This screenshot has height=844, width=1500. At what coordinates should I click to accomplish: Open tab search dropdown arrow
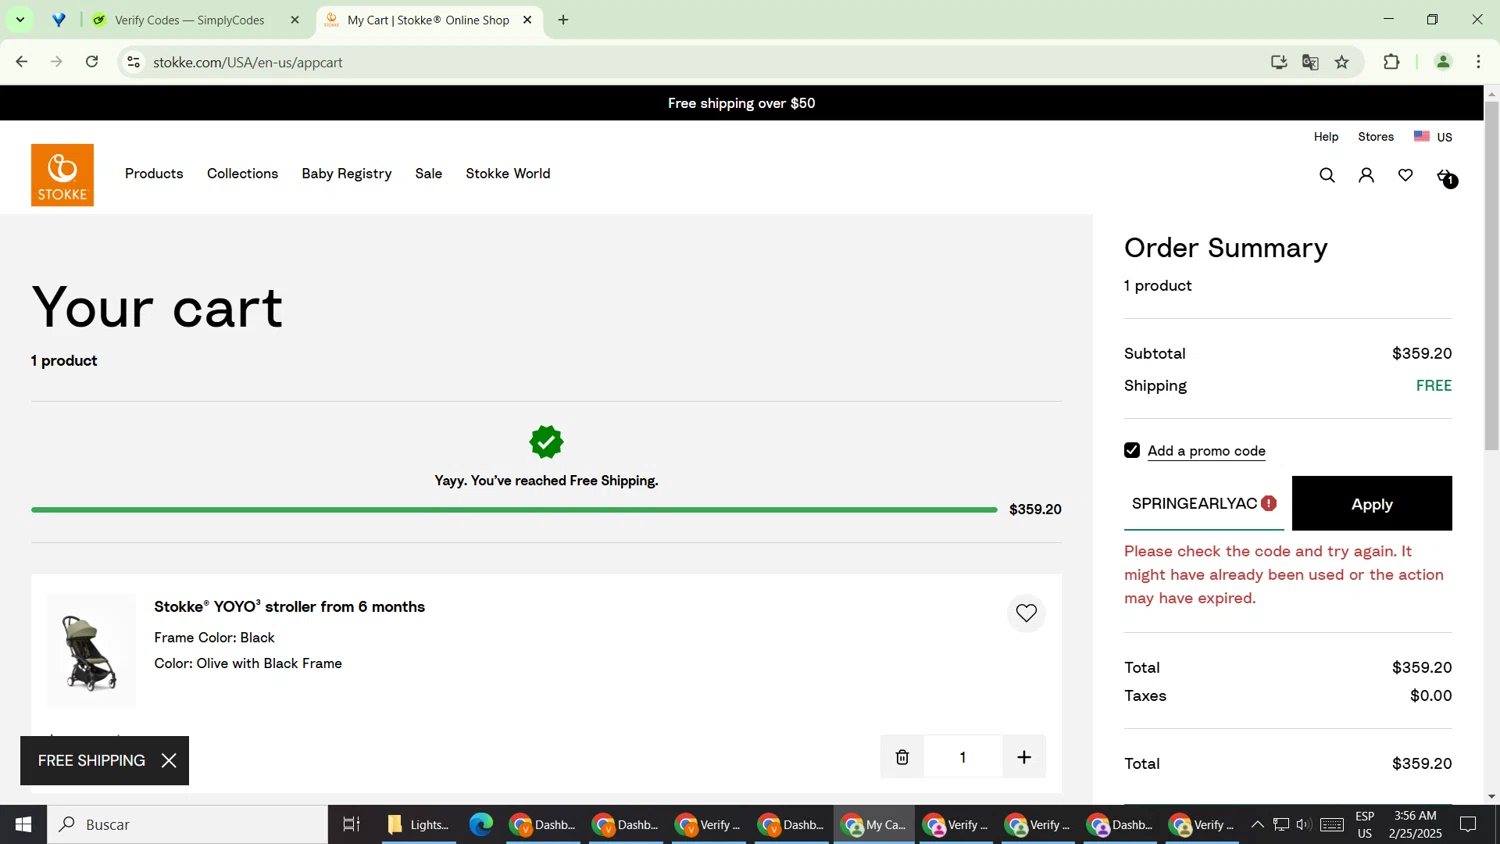tap(20, 20)
